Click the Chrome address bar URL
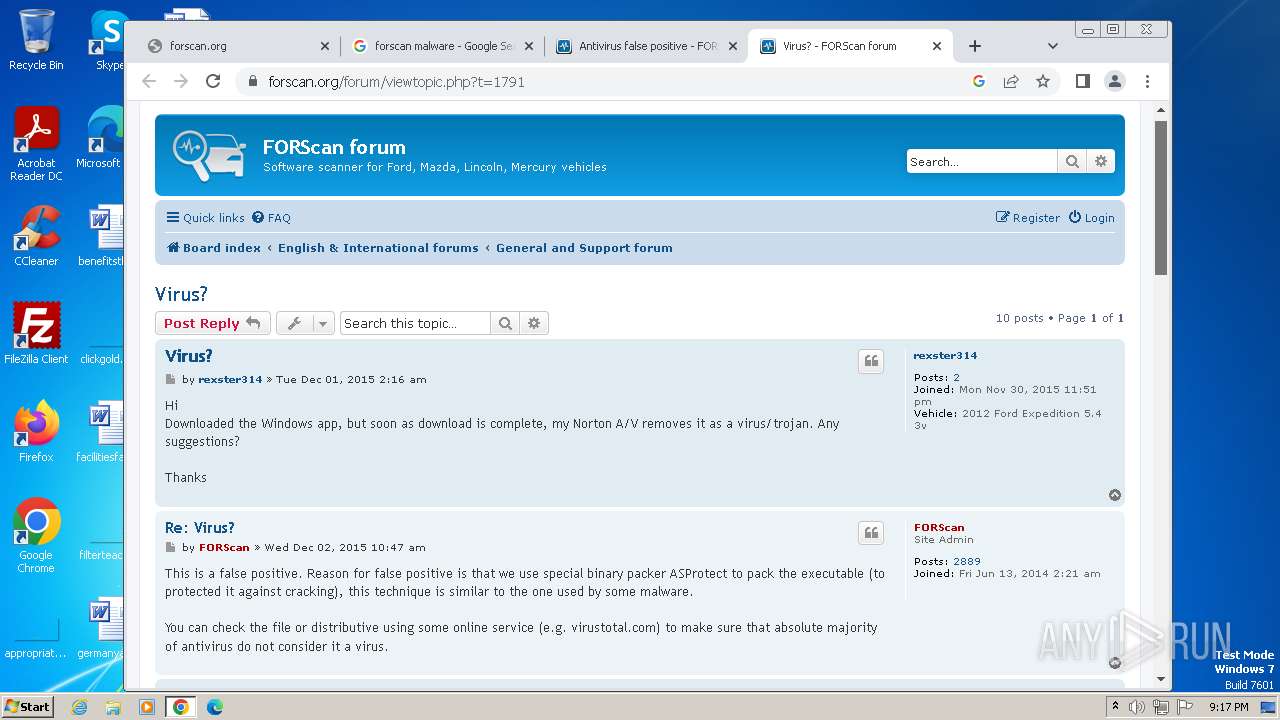This screenshot has width=1280, height=720. pos(396,82)
